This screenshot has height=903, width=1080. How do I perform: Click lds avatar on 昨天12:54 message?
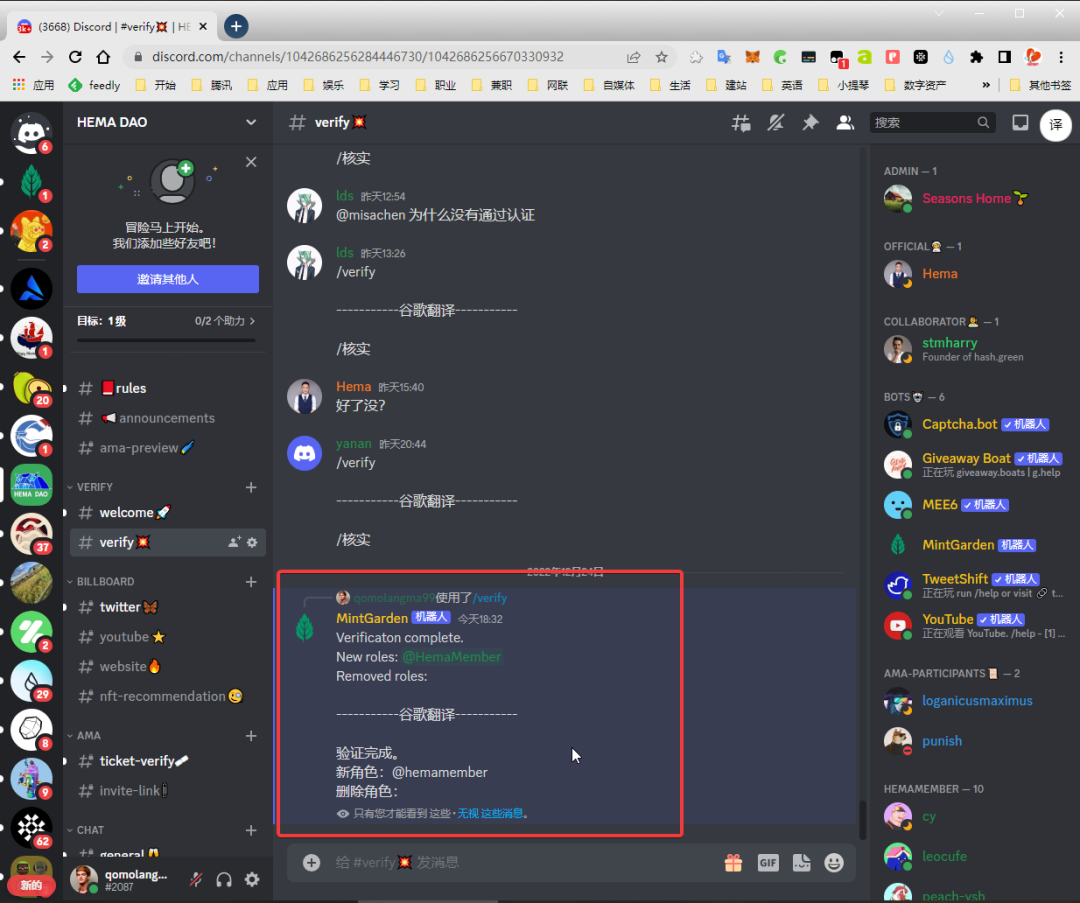[x=304, y=205]
